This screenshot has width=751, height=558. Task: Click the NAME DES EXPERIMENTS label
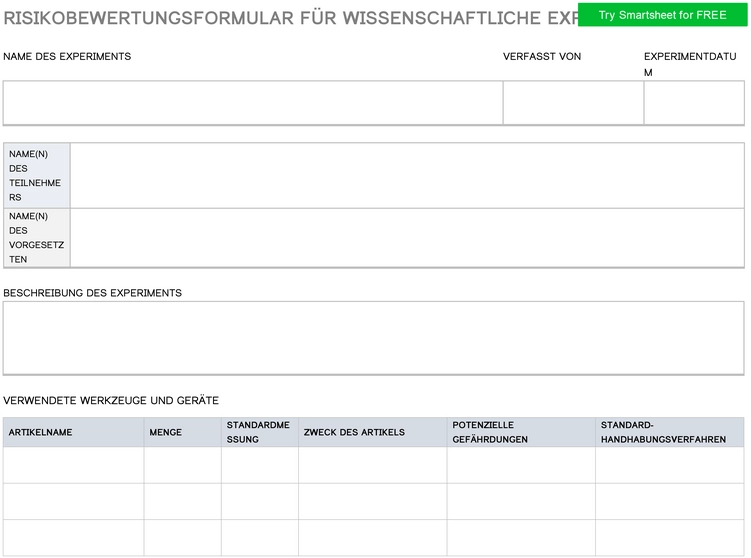coord(67,57)
